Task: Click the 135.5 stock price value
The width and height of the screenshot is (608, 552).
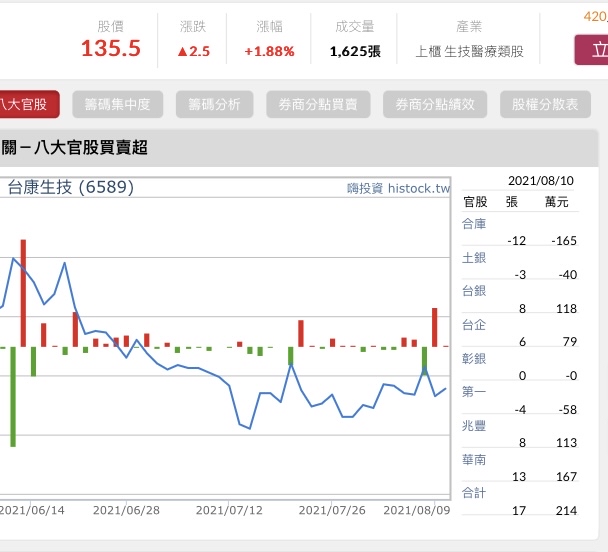Action: (111, 49)
